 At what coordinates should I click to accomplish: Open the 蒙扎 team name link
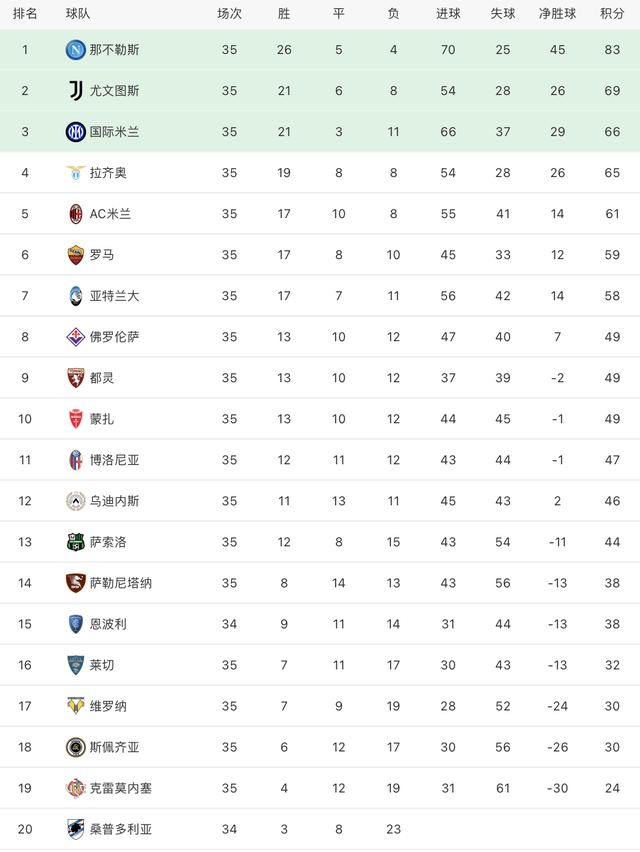pyautogui.click(x=103, y=418)
